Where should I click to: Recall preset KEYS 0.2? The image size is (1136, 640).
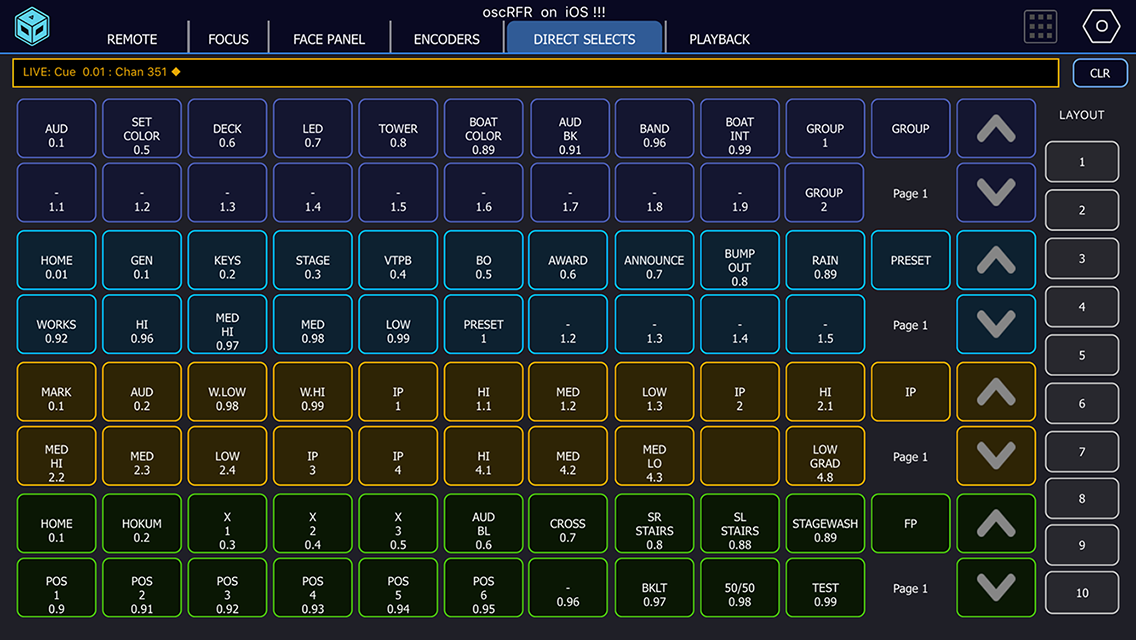[227, 260]
